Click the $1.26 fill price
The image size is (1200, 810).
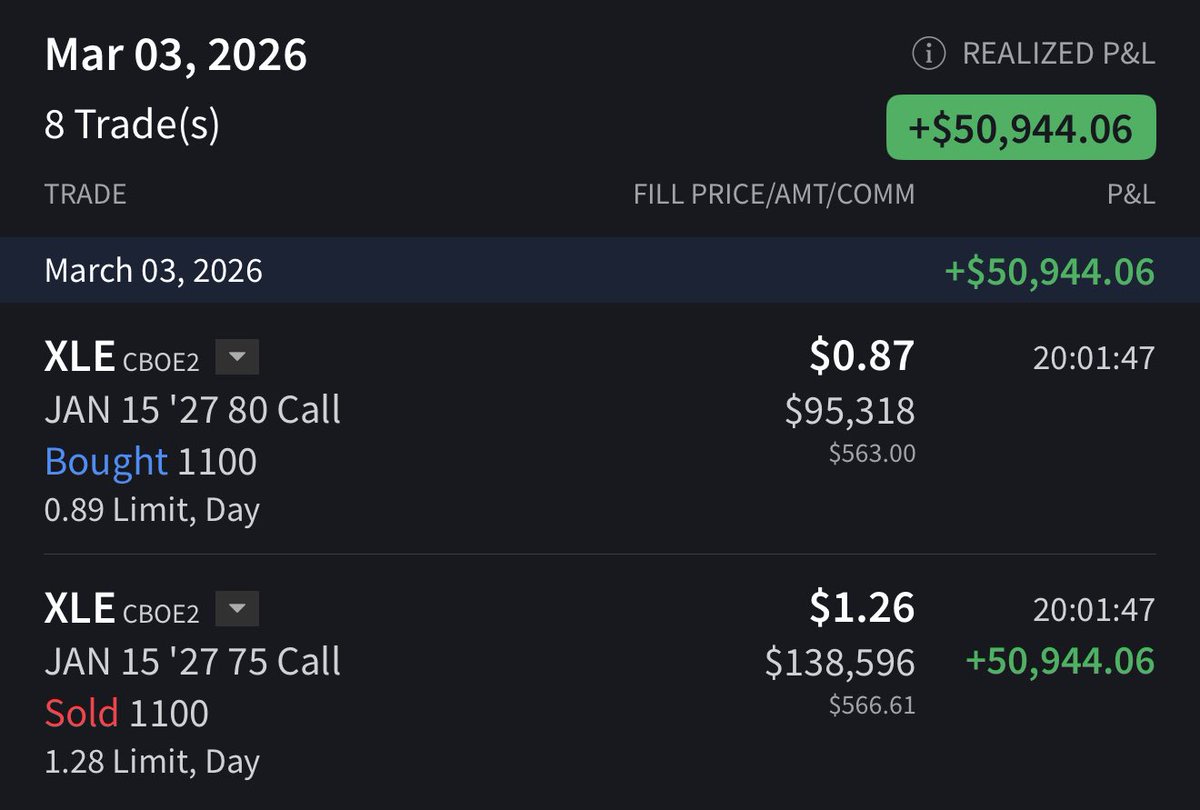point(861,608)
